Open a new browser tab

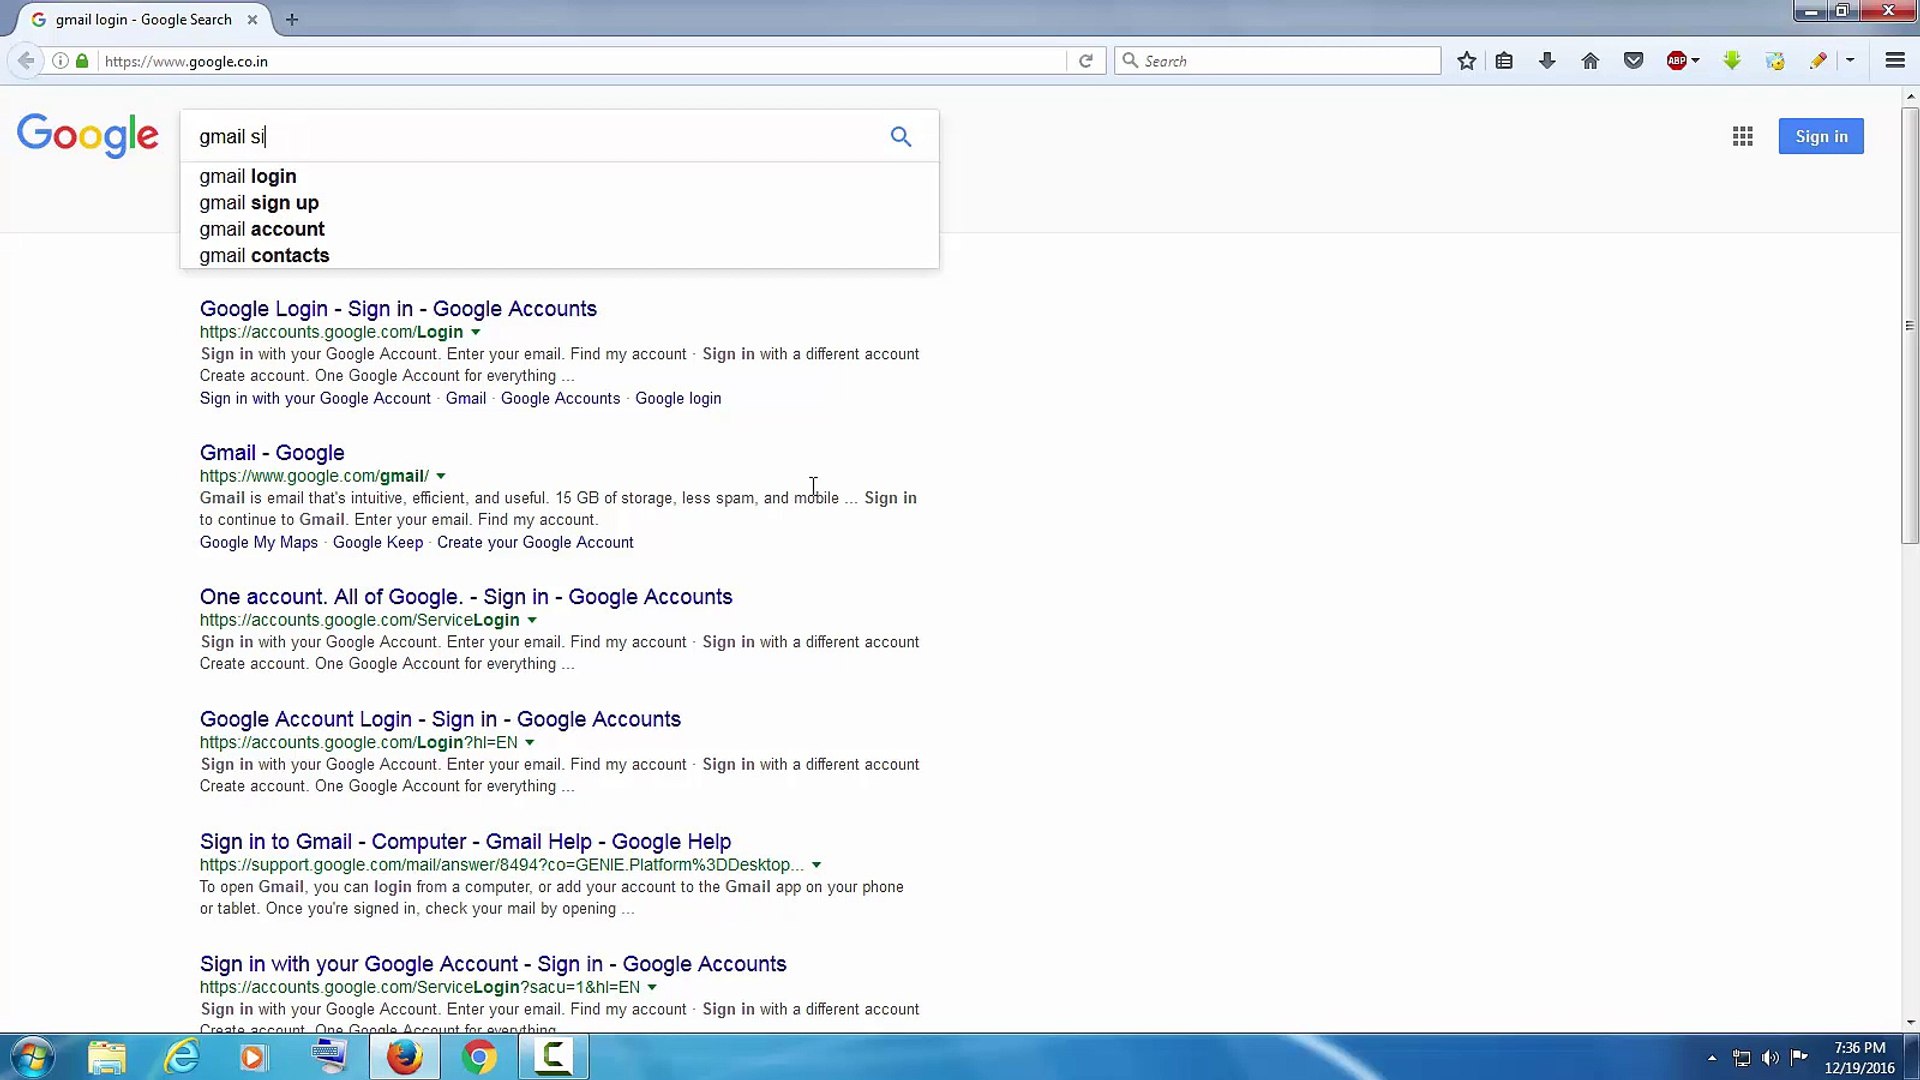(291, 19)
